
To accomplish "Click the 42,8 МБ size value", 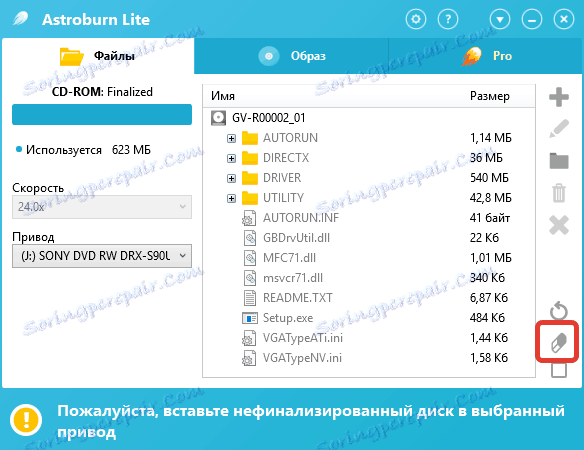I will click(x=491, y=198).
